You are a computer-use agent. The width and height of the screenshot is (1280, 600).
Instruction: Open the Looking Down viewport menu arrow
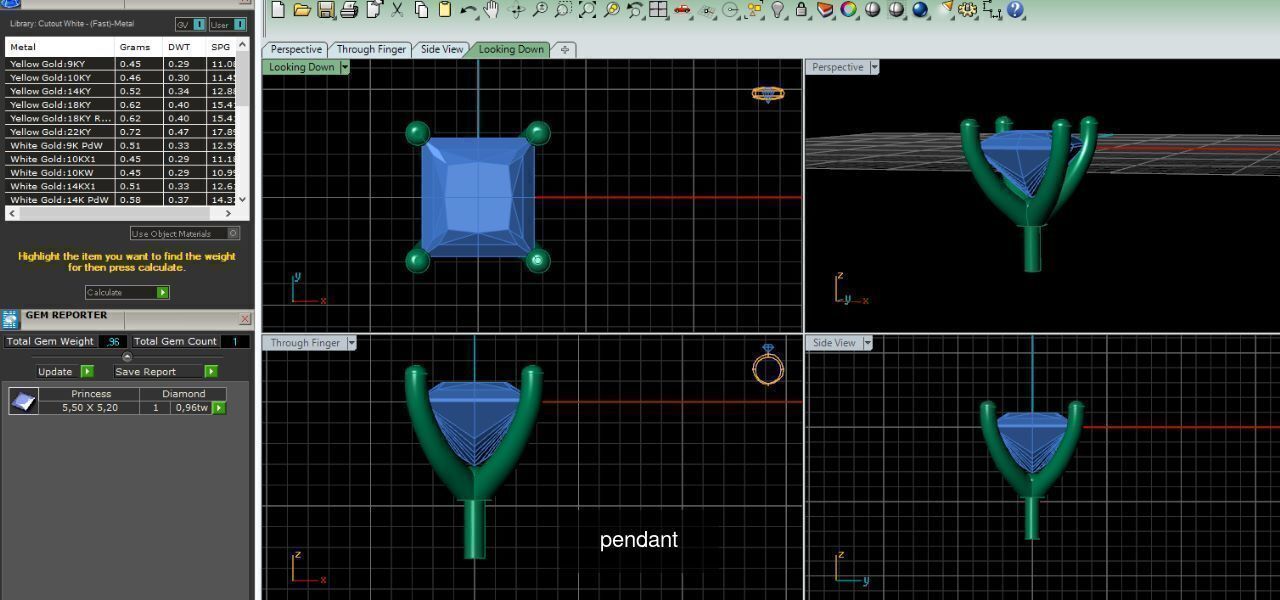point(344,67)
